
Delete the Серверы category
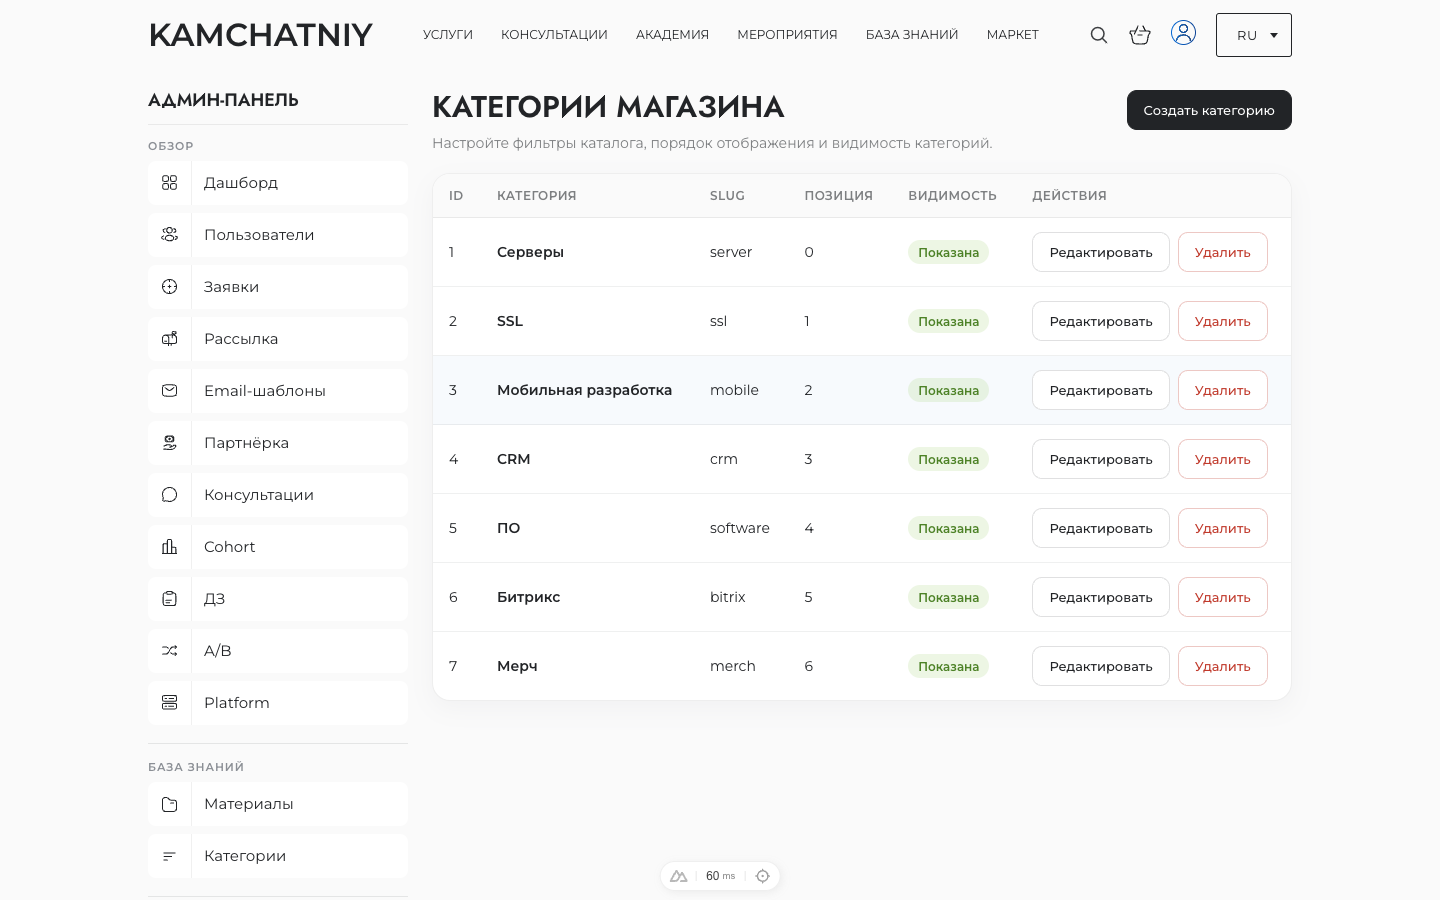[1223, 252]
